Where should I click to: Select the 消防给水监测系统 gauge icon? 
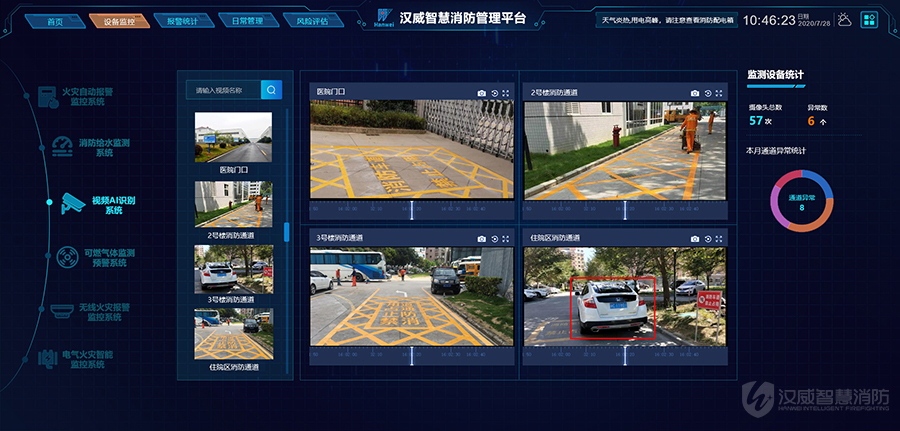pyautogui.click(x=63, y=147)
